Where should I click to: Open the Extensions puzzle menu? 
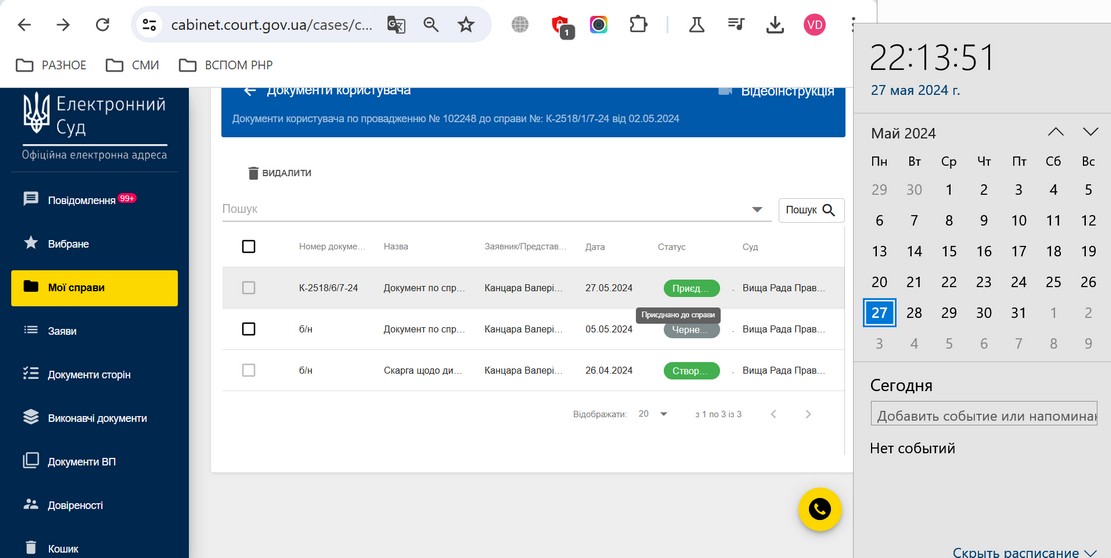pos(638,25)
